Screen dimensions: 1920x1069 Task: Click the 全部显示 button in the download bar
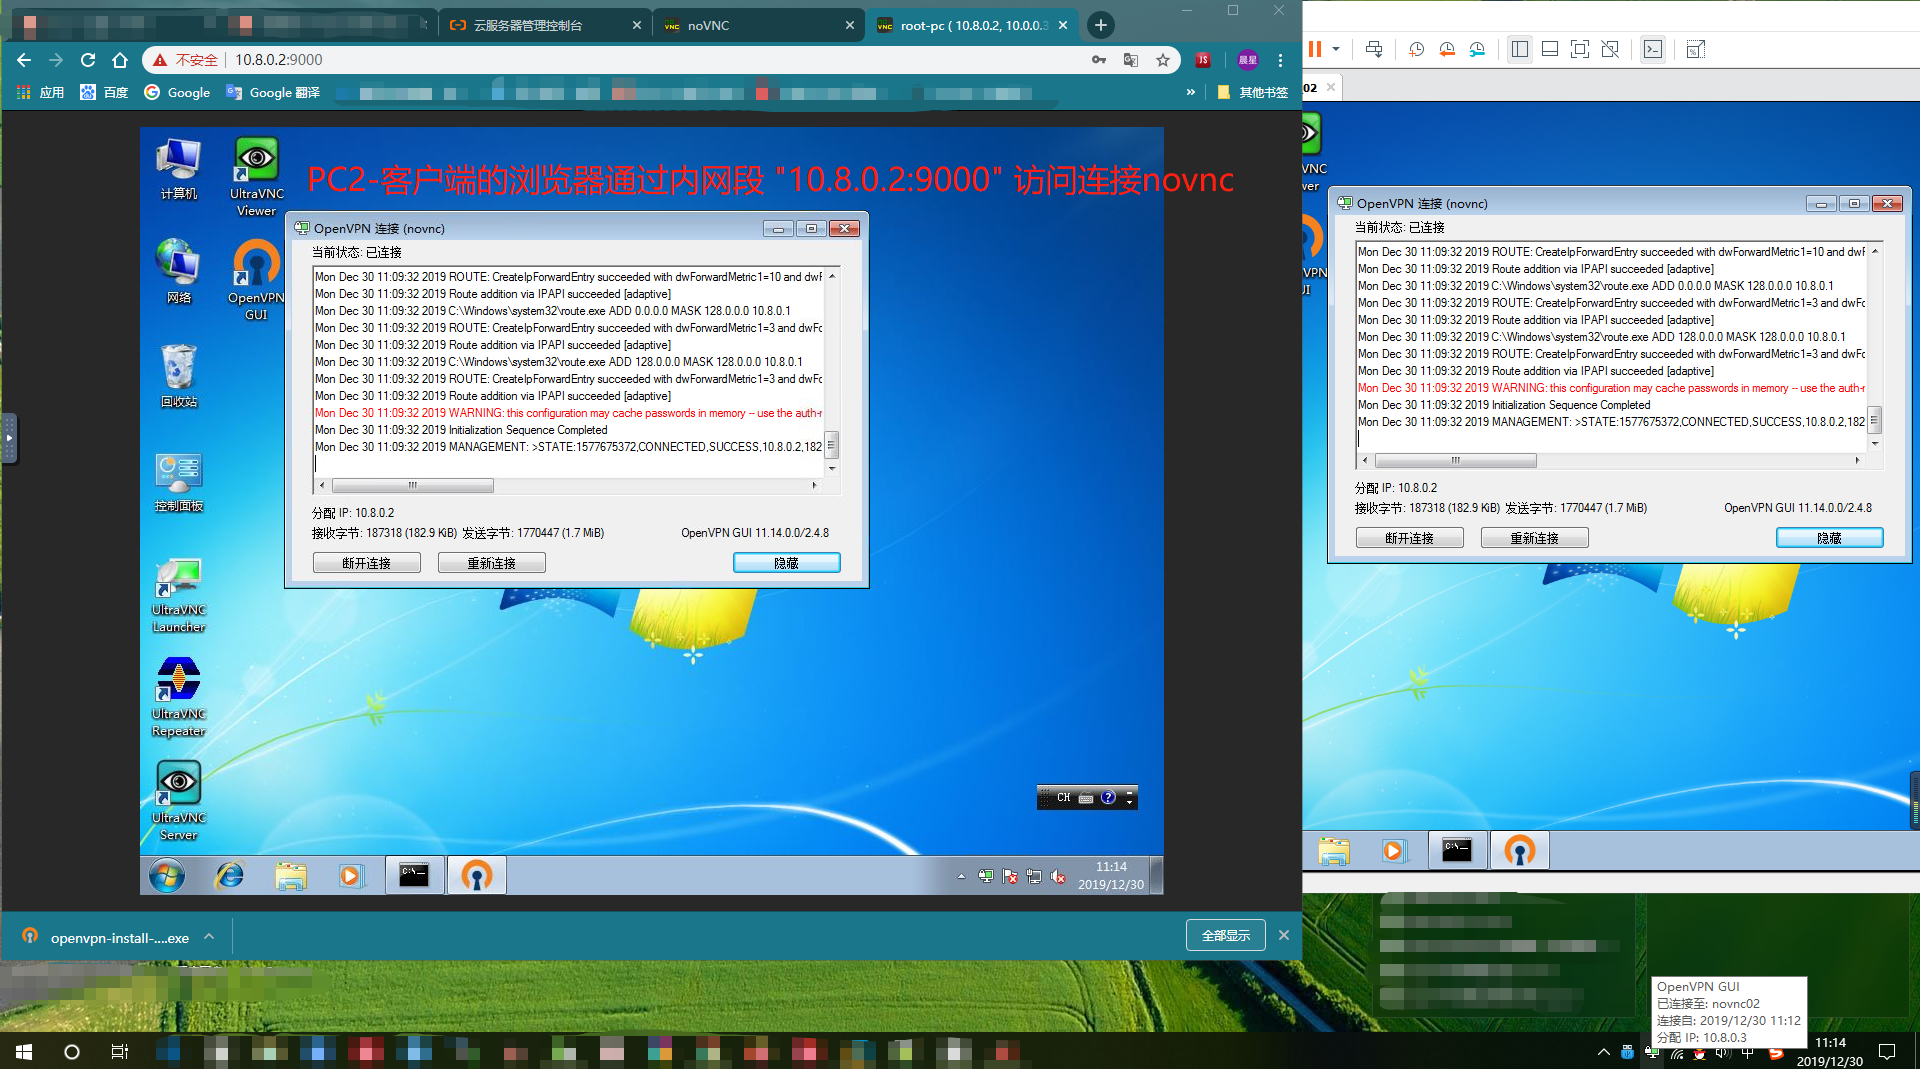coord(1224,935)
